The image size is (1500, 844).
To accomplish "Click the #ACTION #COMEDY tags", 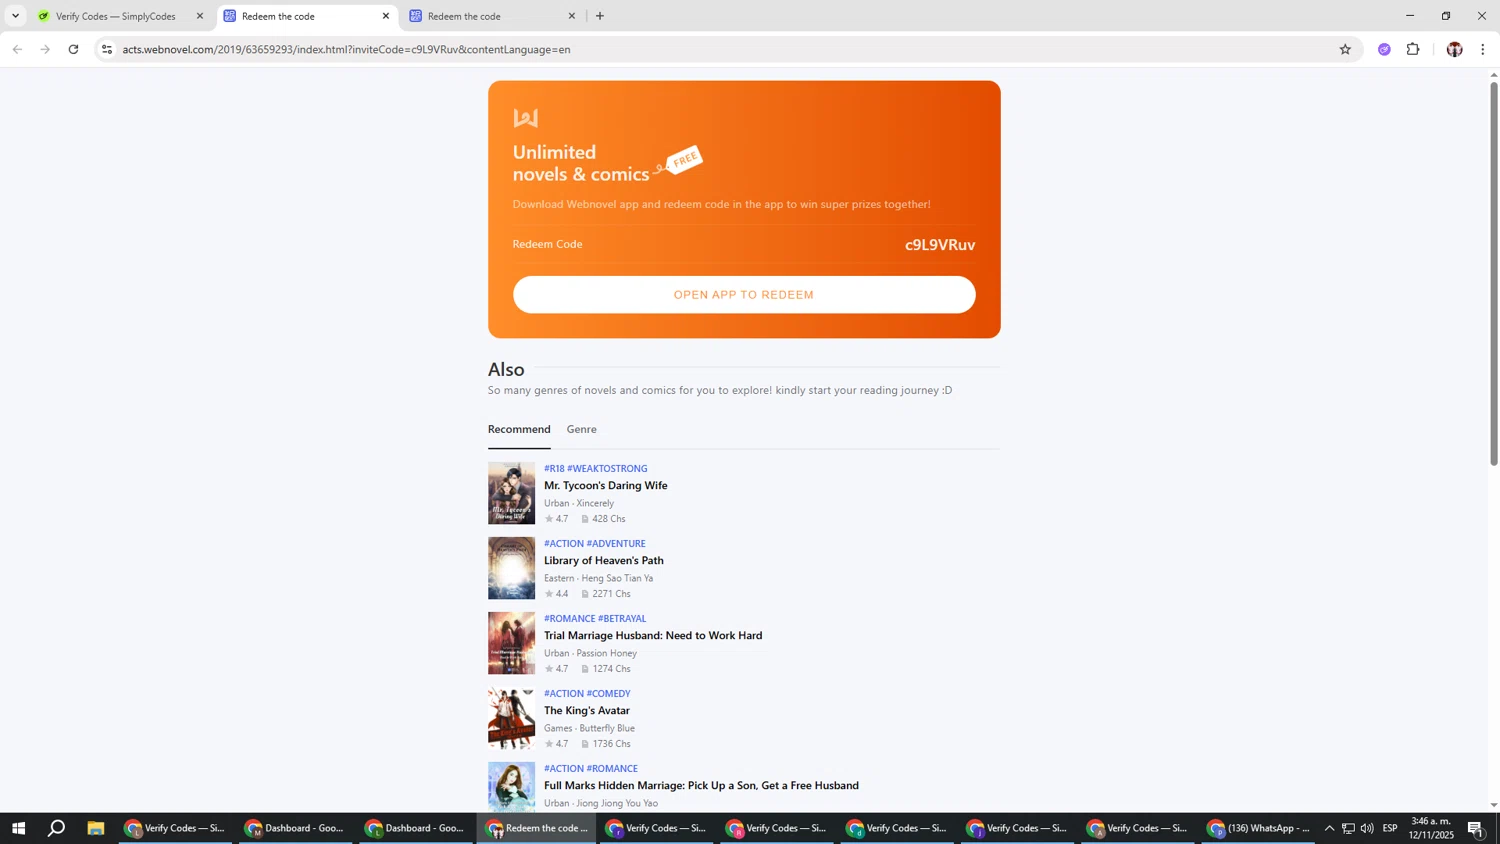I will [587, 694].
